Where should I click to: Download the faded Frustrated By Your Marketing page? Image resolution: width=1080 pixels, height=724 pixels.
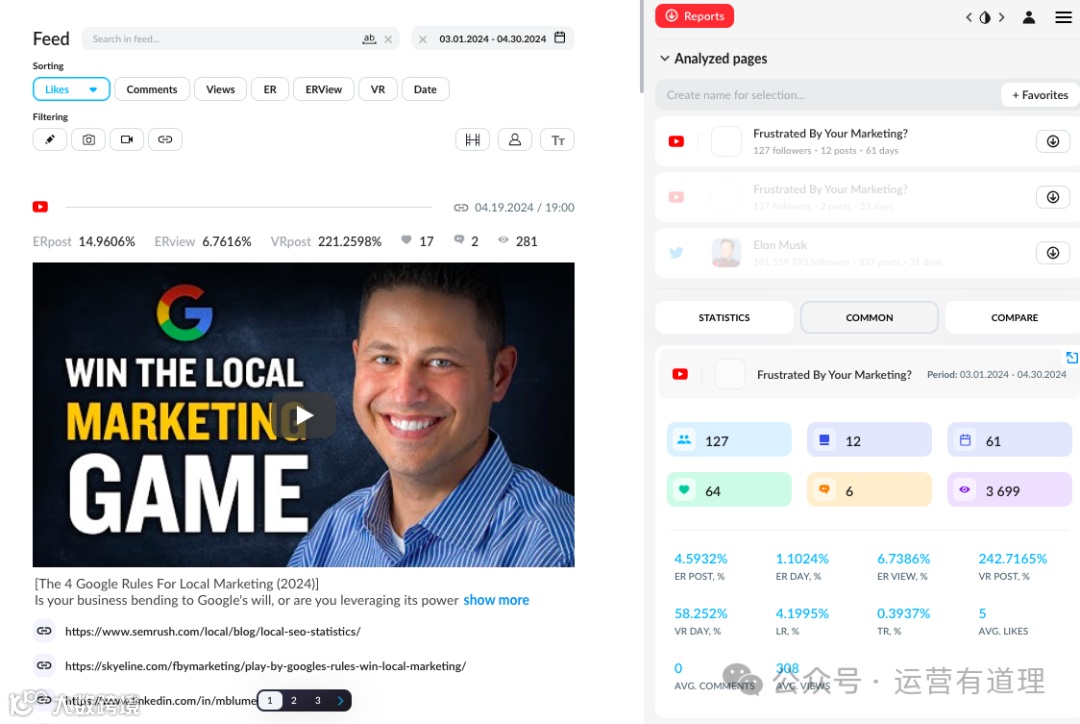[1052, 197]
